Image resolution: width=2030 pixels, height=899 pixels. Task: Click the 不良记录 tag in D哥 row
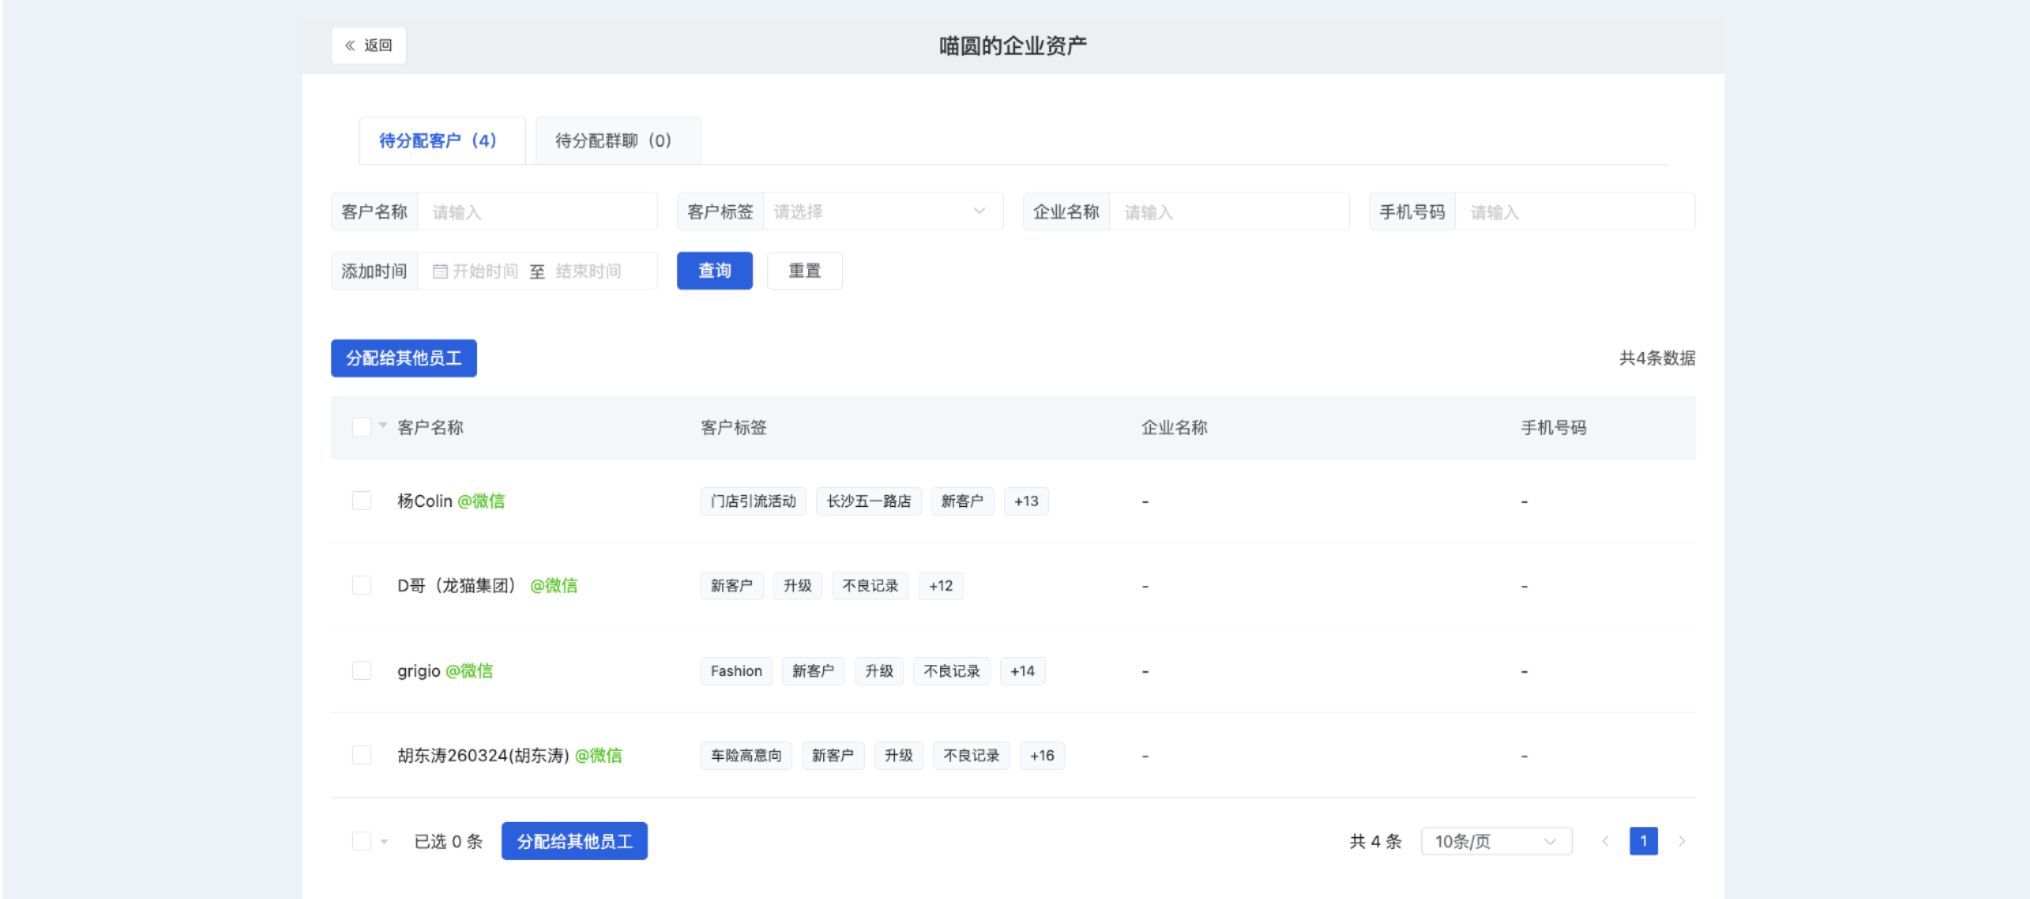[x=870, y=586]
